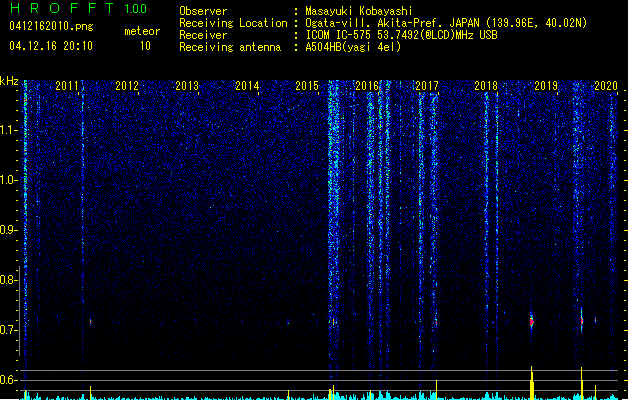Select the meteor count value 10

pyautogui.click(x=145, y=46)
